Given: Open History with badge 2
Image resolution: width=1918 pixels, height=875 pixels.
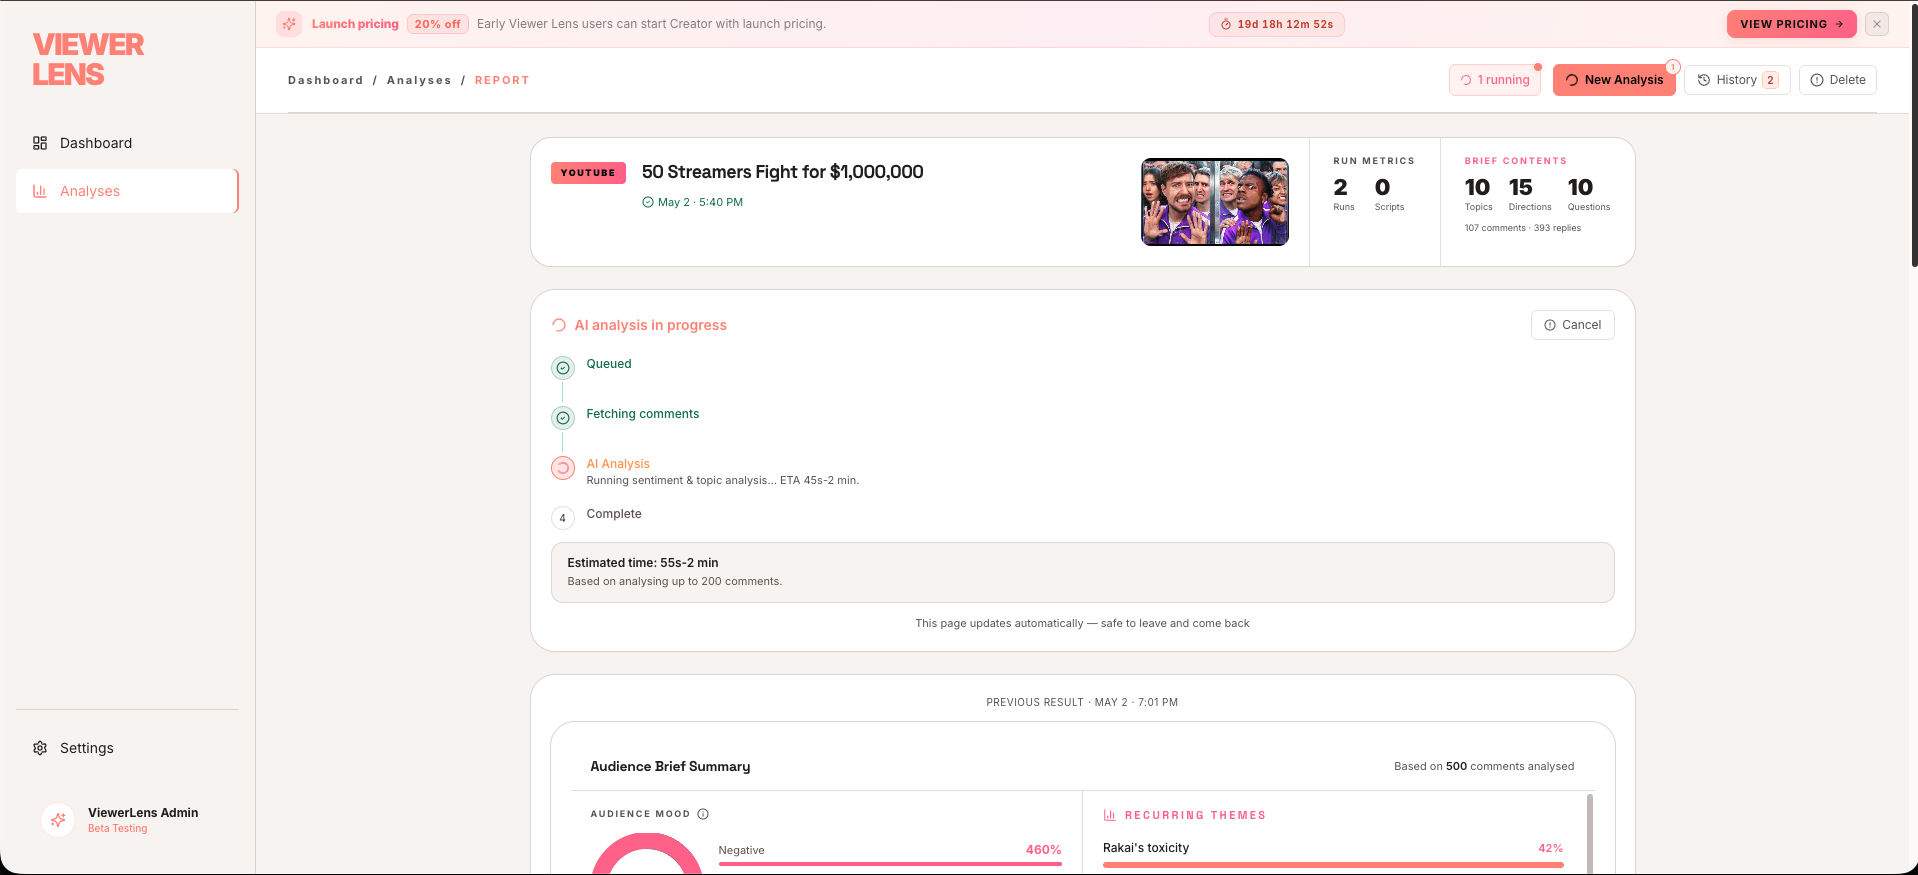Looking at the screenshot, I should [1737, 80].
